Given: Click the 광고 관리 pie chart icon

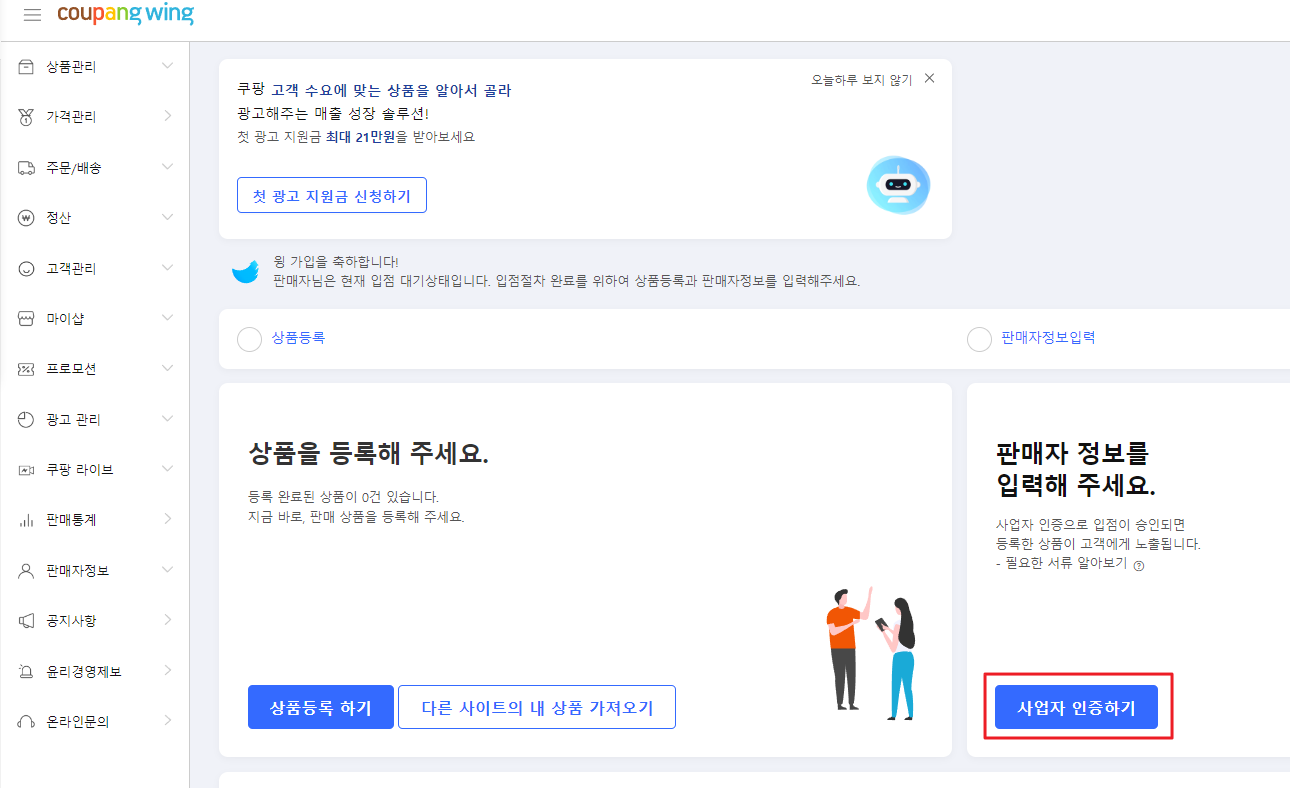Looking at the screenshot, I should (27, 419).
